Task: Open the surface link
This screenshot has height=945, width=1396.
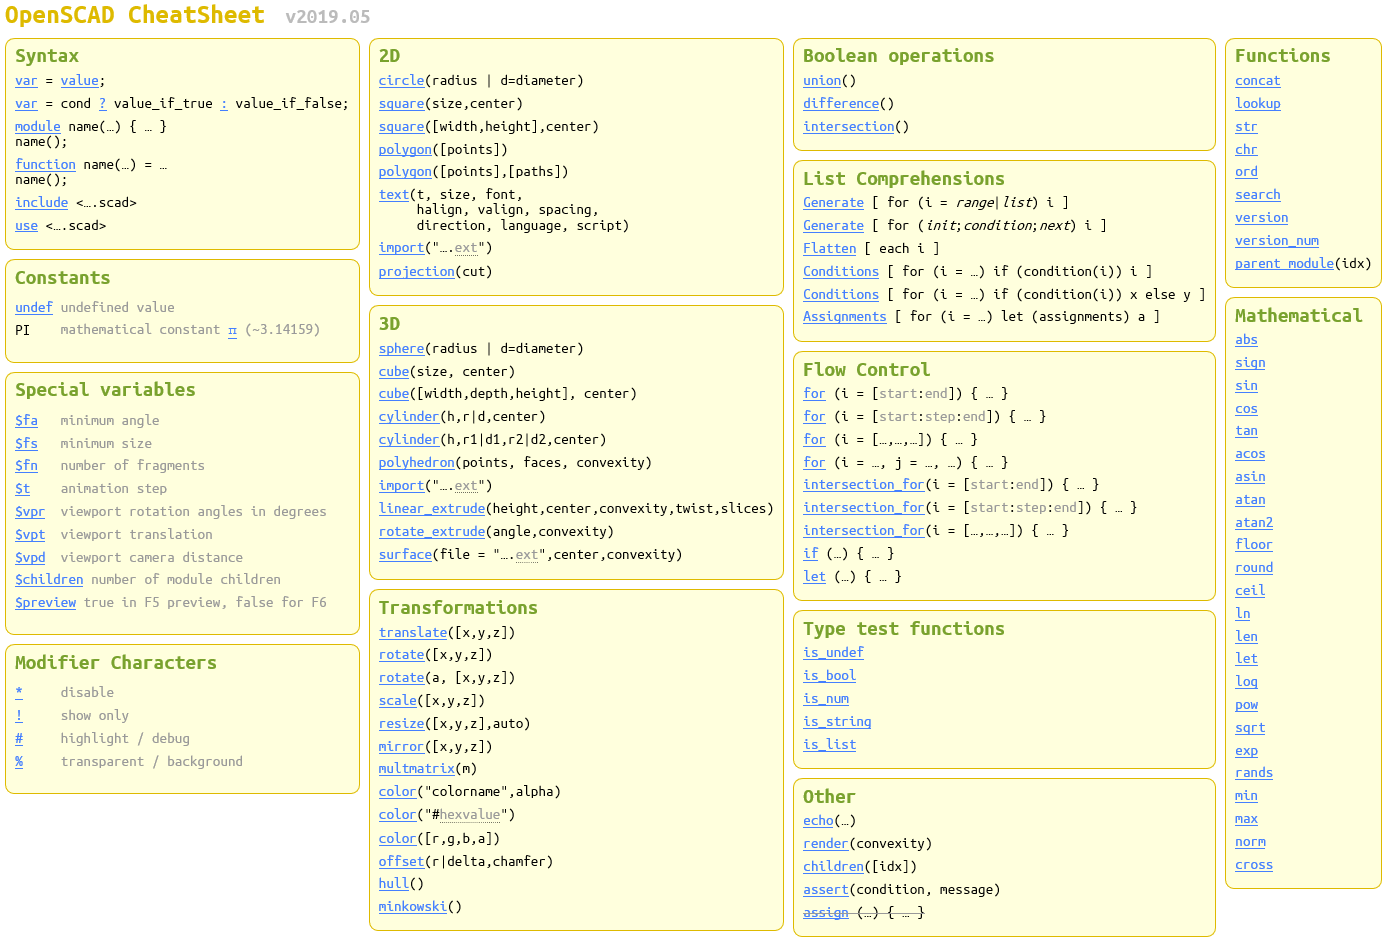Action: click(x=405, y=555)
